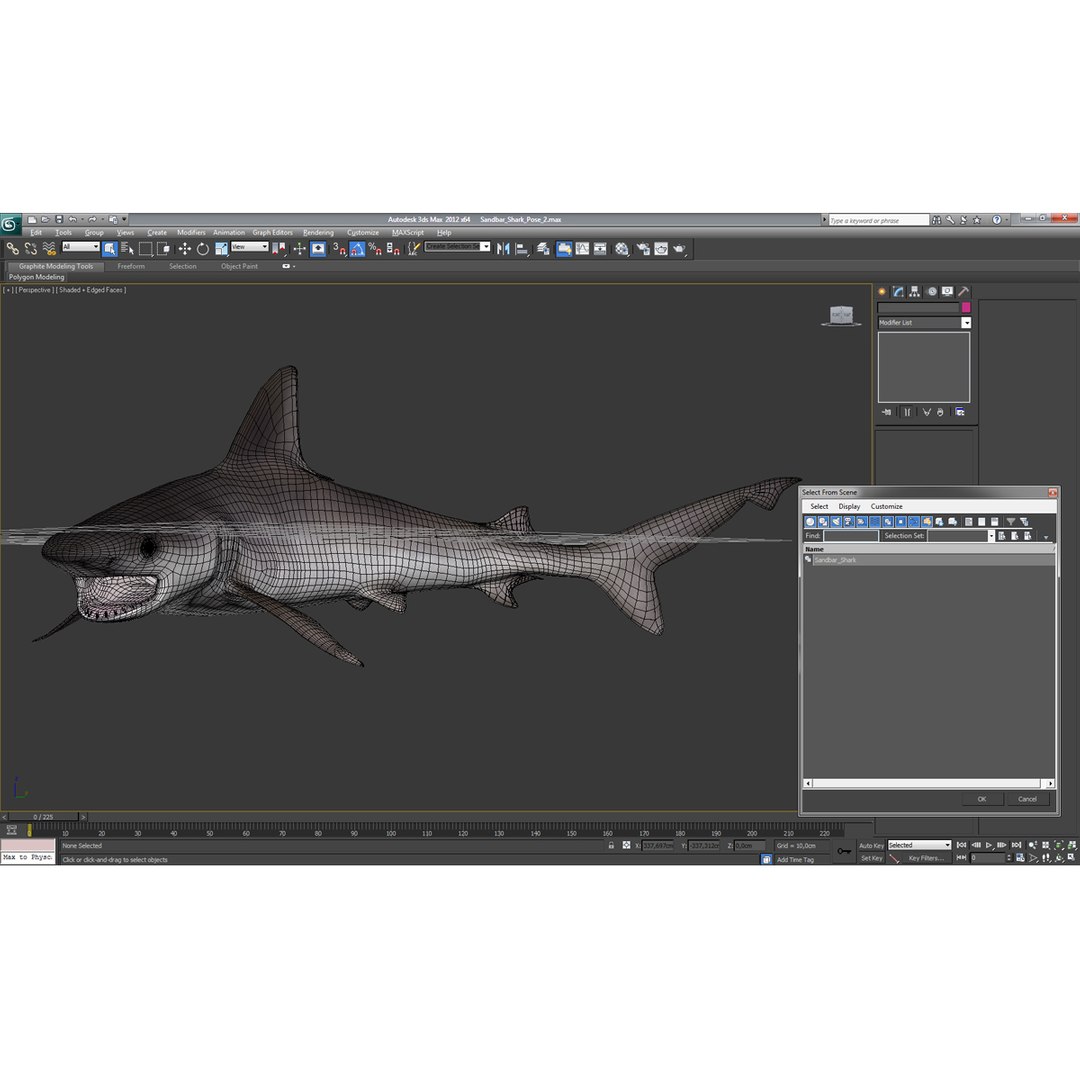Open the Modifiers menu
The width and height of the screenshot is (1080, 1080).
(x=191, y=233)
